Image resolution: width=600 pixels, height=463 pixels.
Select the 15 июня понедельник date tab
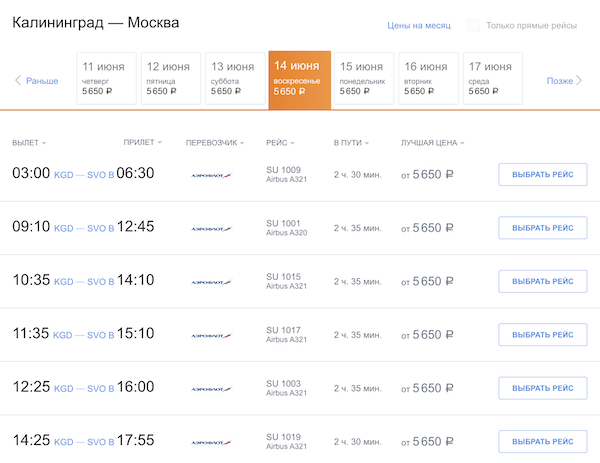(x=362, y=78)
